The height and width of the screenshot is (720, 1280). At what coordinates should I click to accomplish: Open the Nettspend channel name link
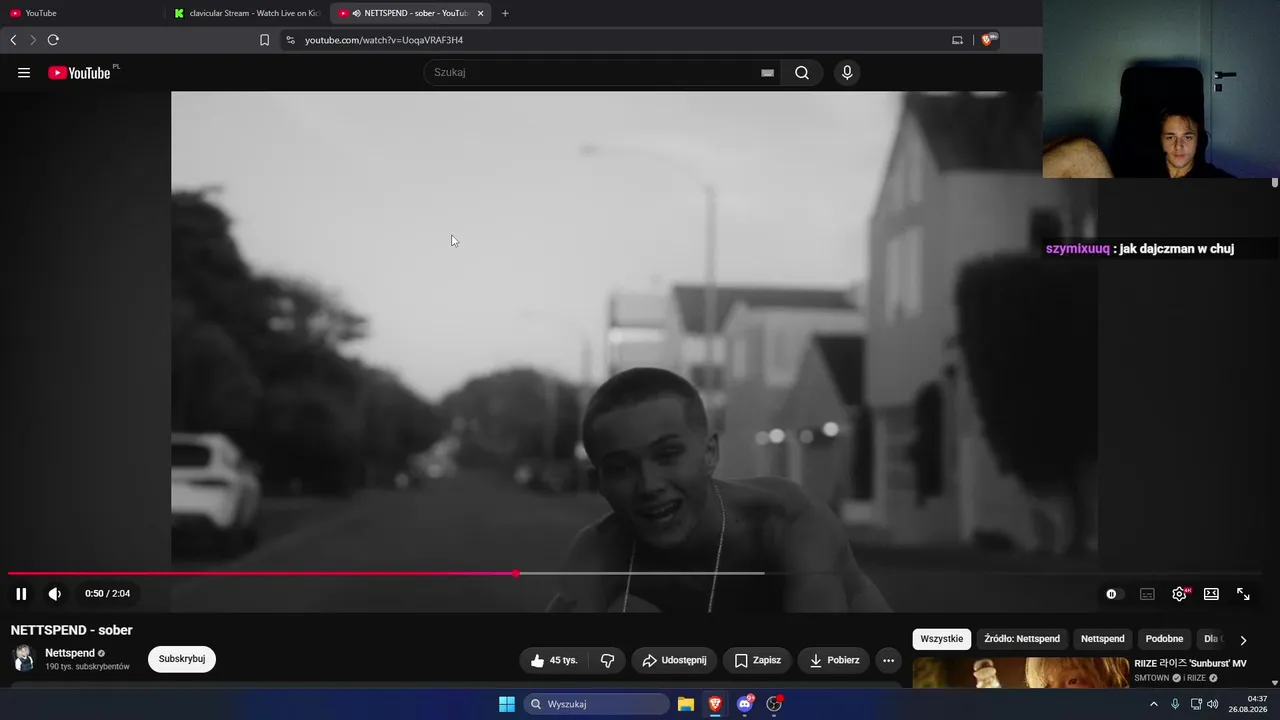(x=70, y=653)
